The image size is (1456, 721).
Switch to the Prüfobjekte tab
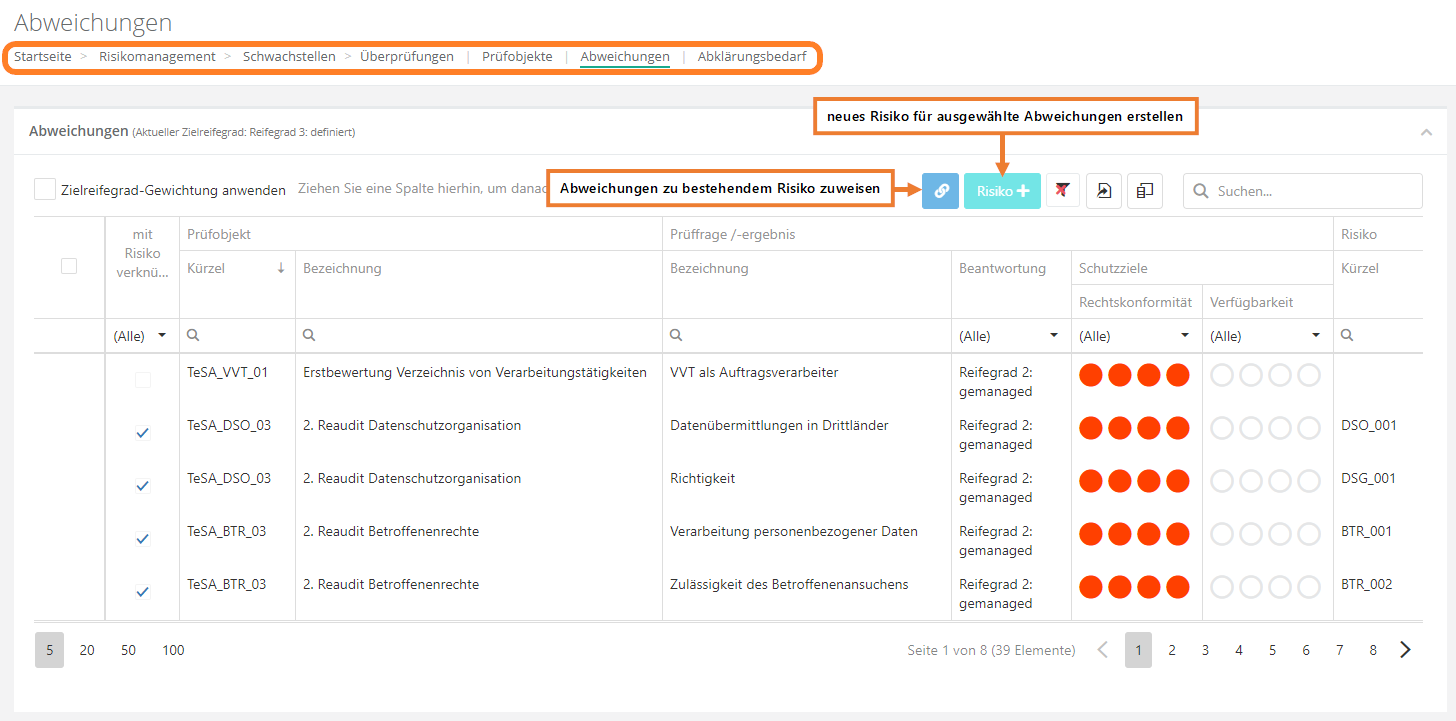(517, 57)
